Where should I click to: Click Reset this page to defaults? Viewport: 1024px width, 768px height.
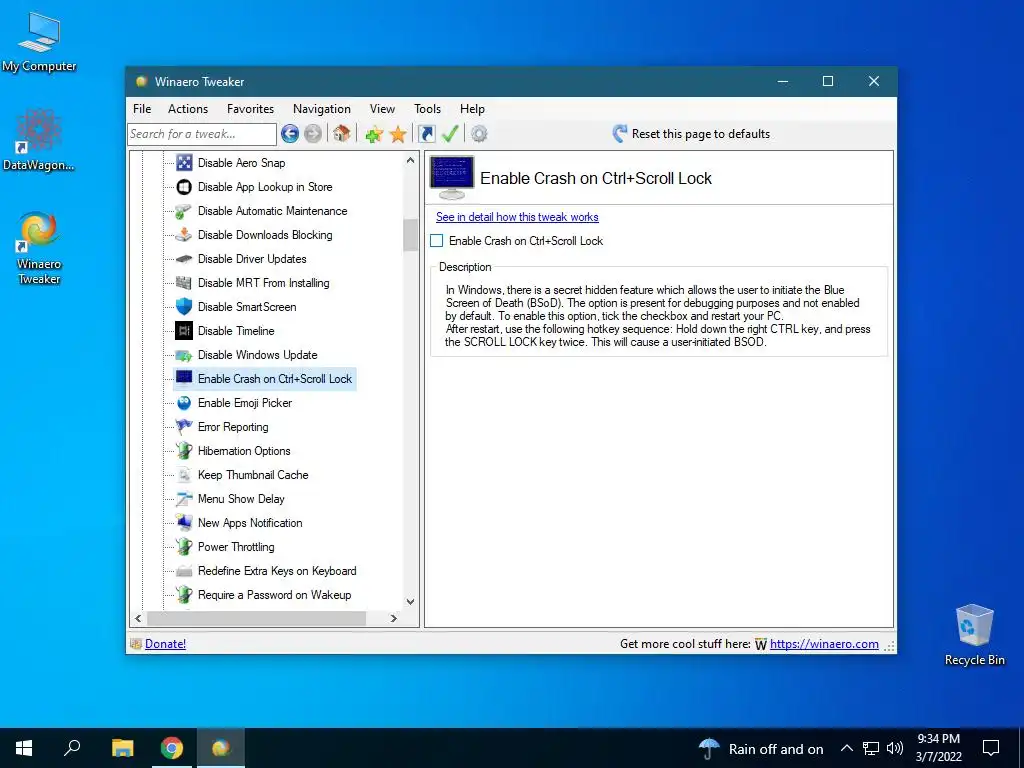691,134
